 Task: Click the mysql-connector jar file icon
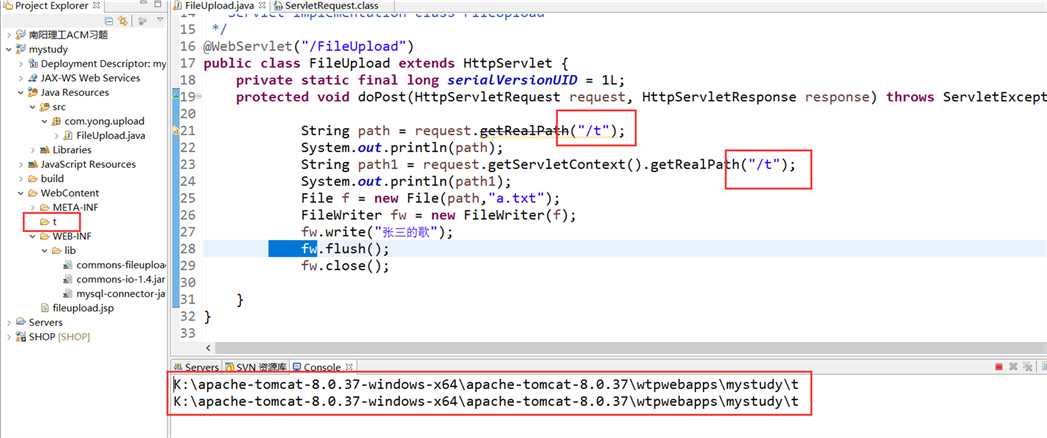68,294
